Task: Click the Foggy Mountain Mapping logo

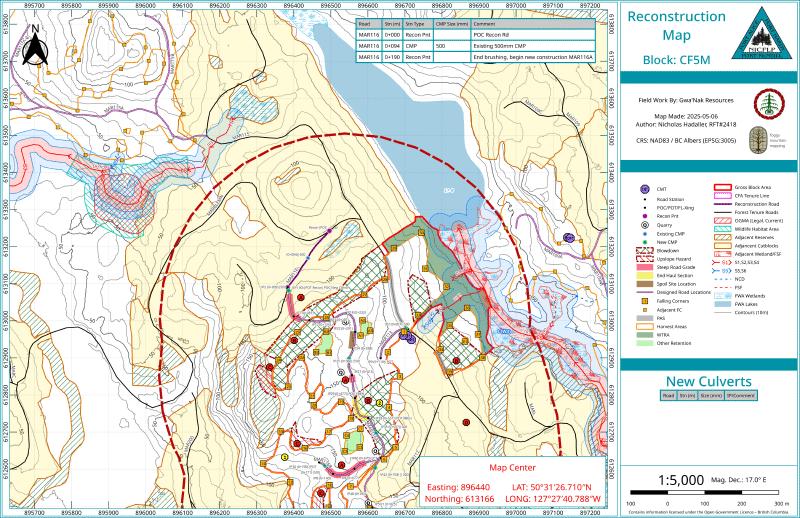Action: pyautogui.click(x=759, y=140)
